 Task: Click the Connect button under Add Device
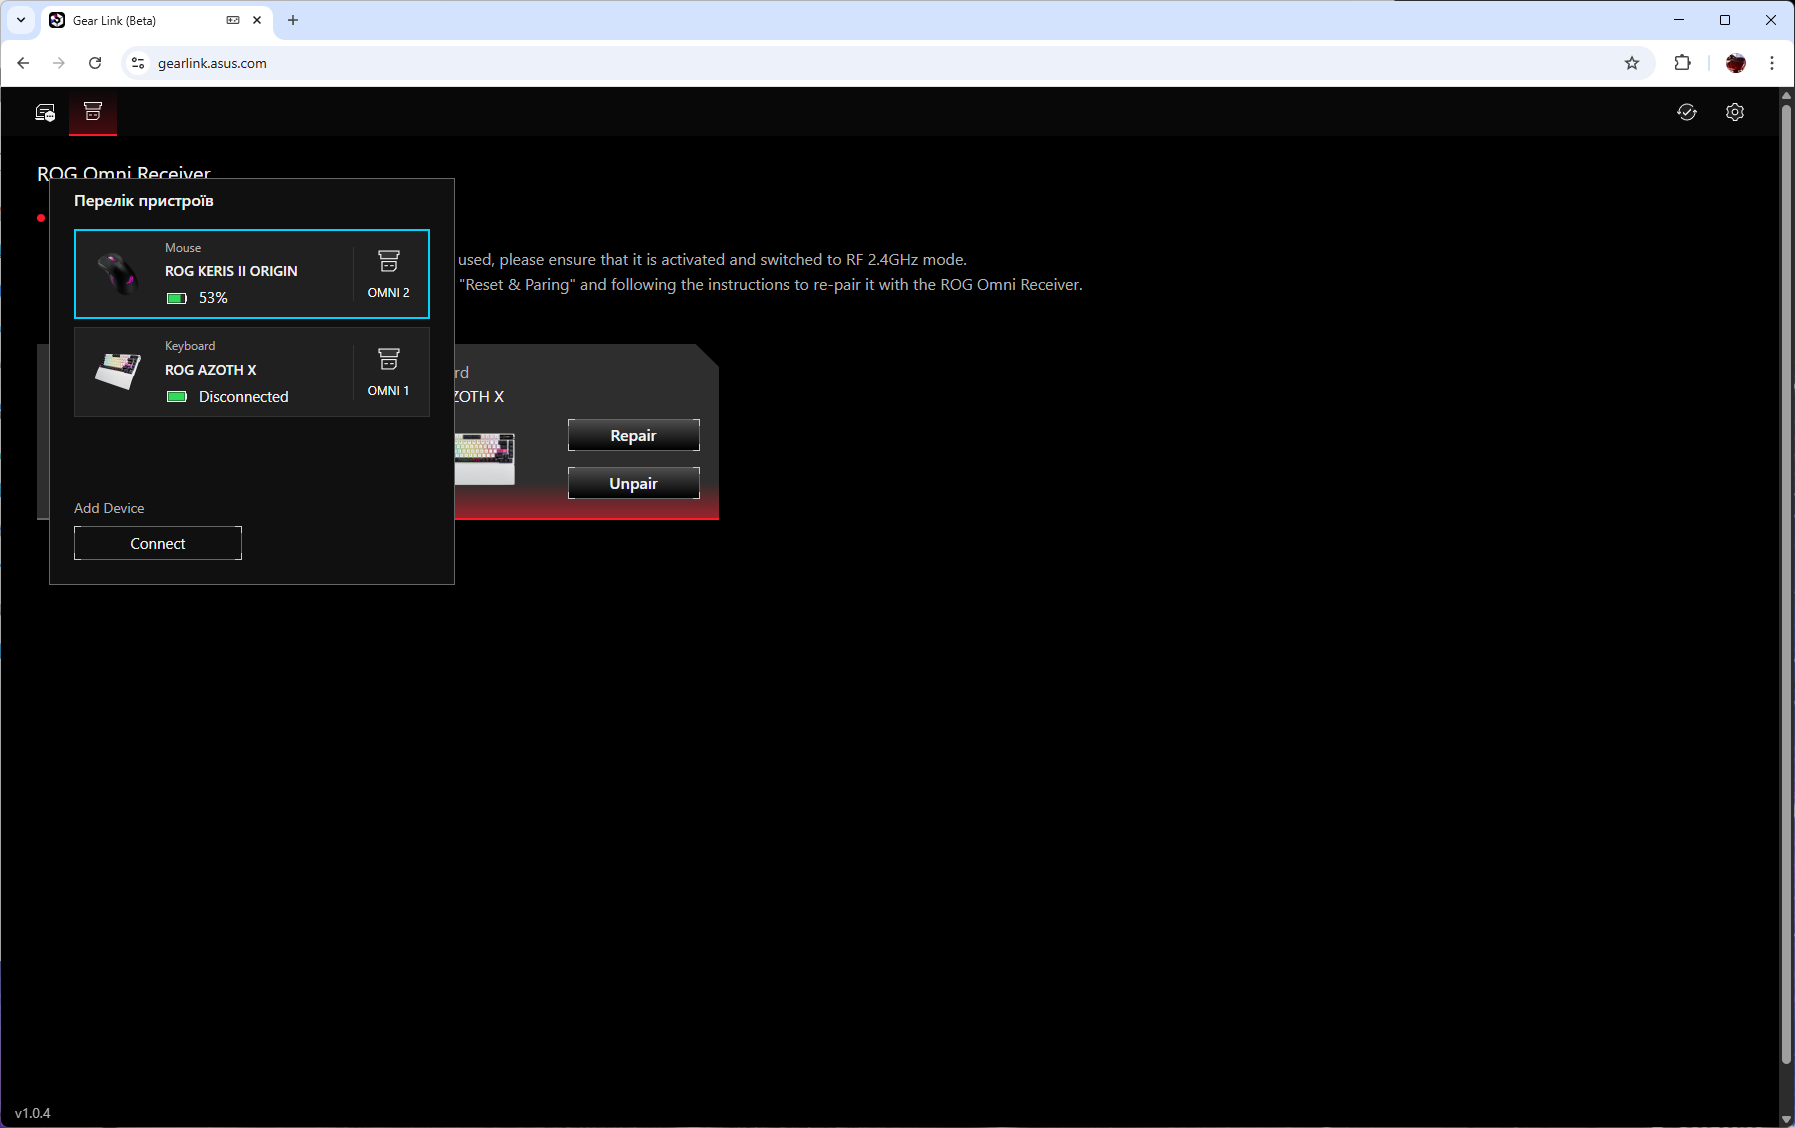158,543
